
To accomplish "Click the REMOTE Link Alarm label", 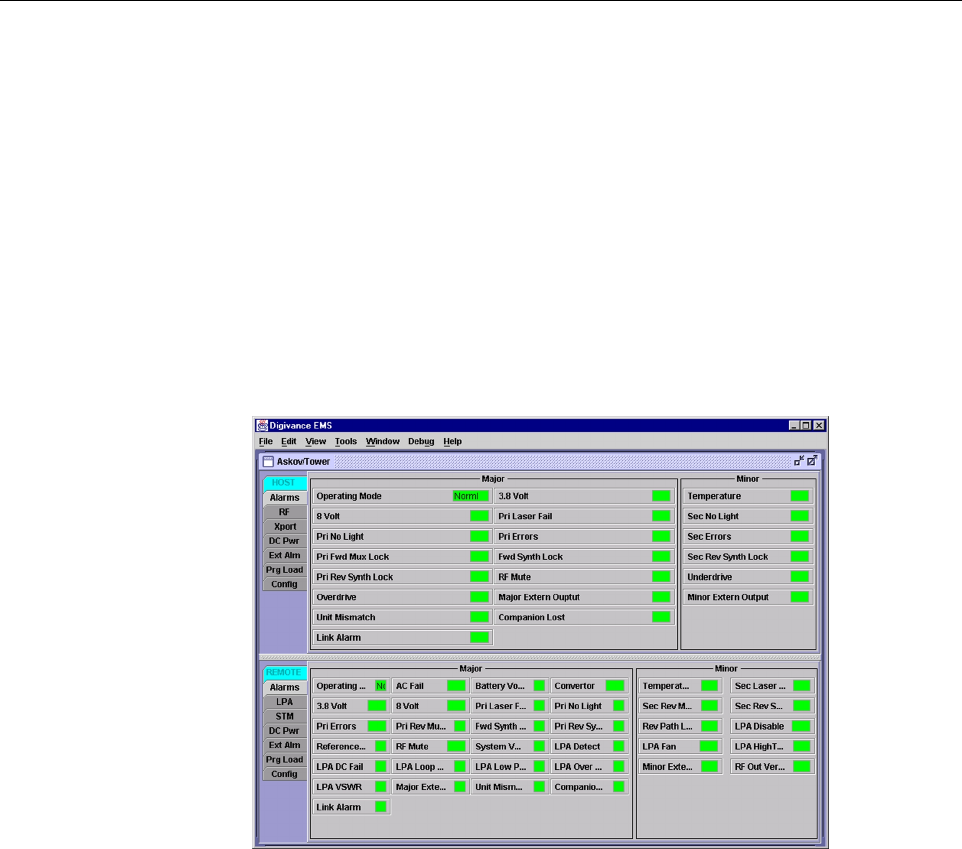I will pyautogui.click(x=339, y=807).
